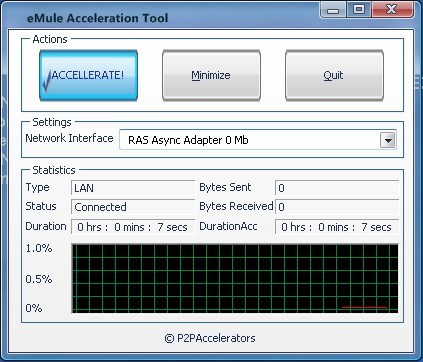Click the 0% graph axis label
This screenshot has width=423, height=362.
click(x=34, y=308)
